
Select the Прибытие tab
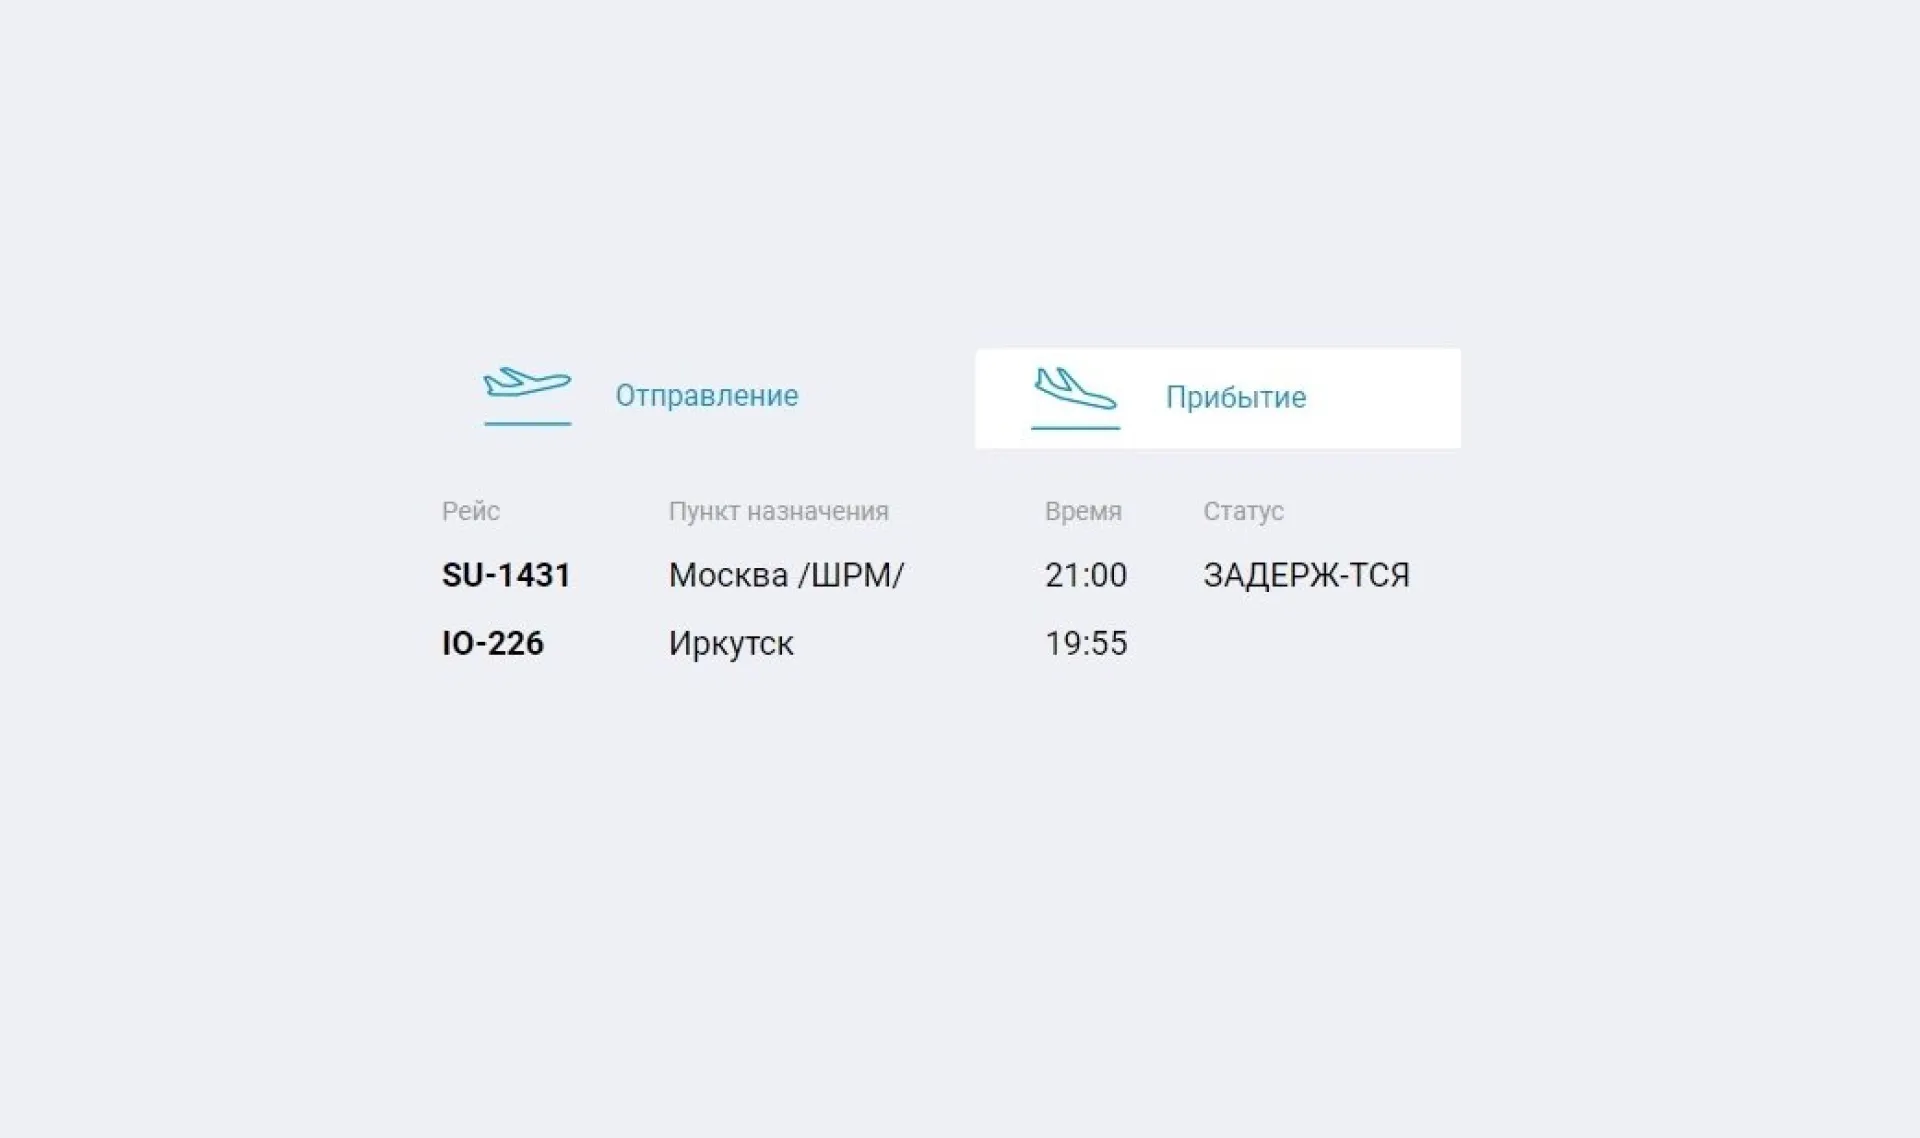(x=1217, y=398)
